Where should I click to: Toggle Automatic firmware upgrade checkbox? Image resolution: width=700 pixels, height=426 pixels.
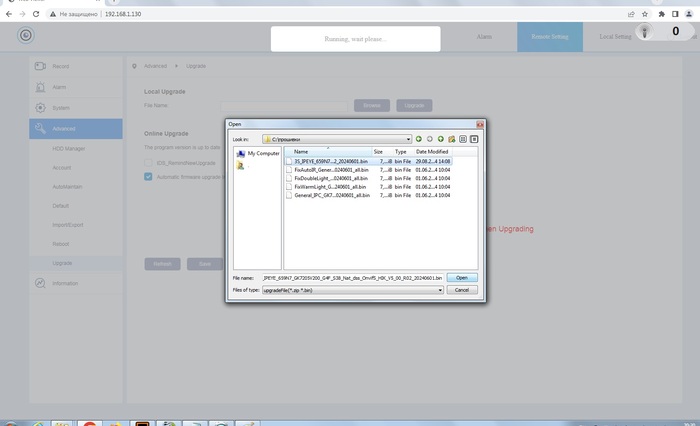[148, 177]
